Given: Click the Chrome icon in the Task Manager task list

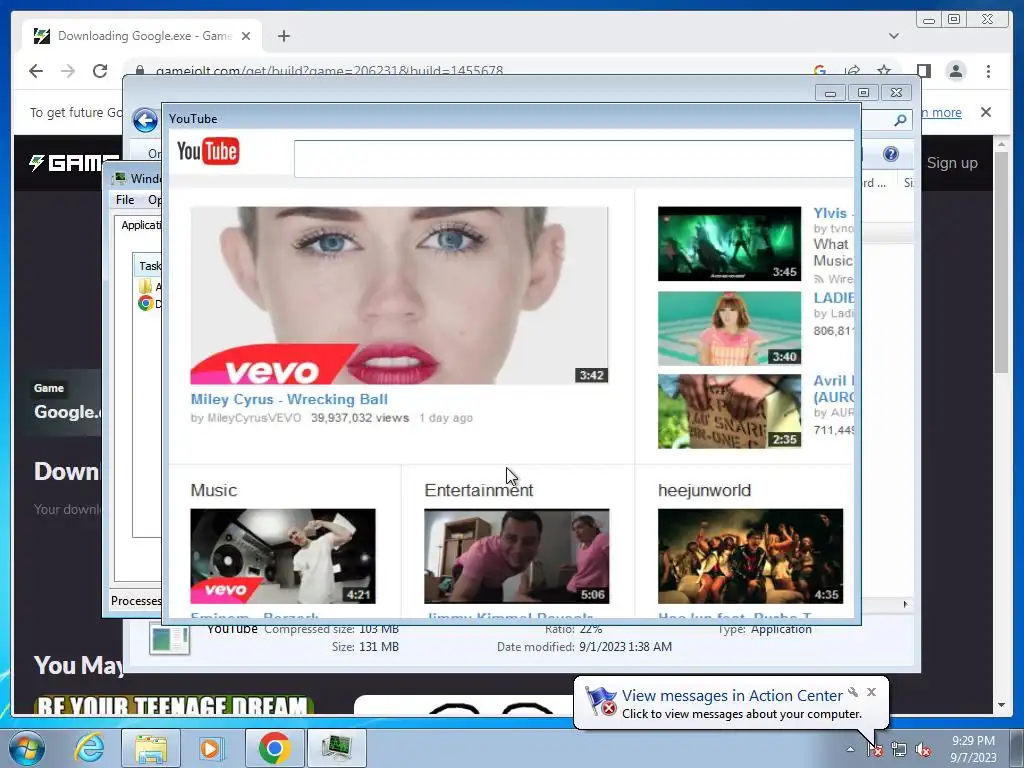Looking at the screenshot, I should (x=146, y=303).
